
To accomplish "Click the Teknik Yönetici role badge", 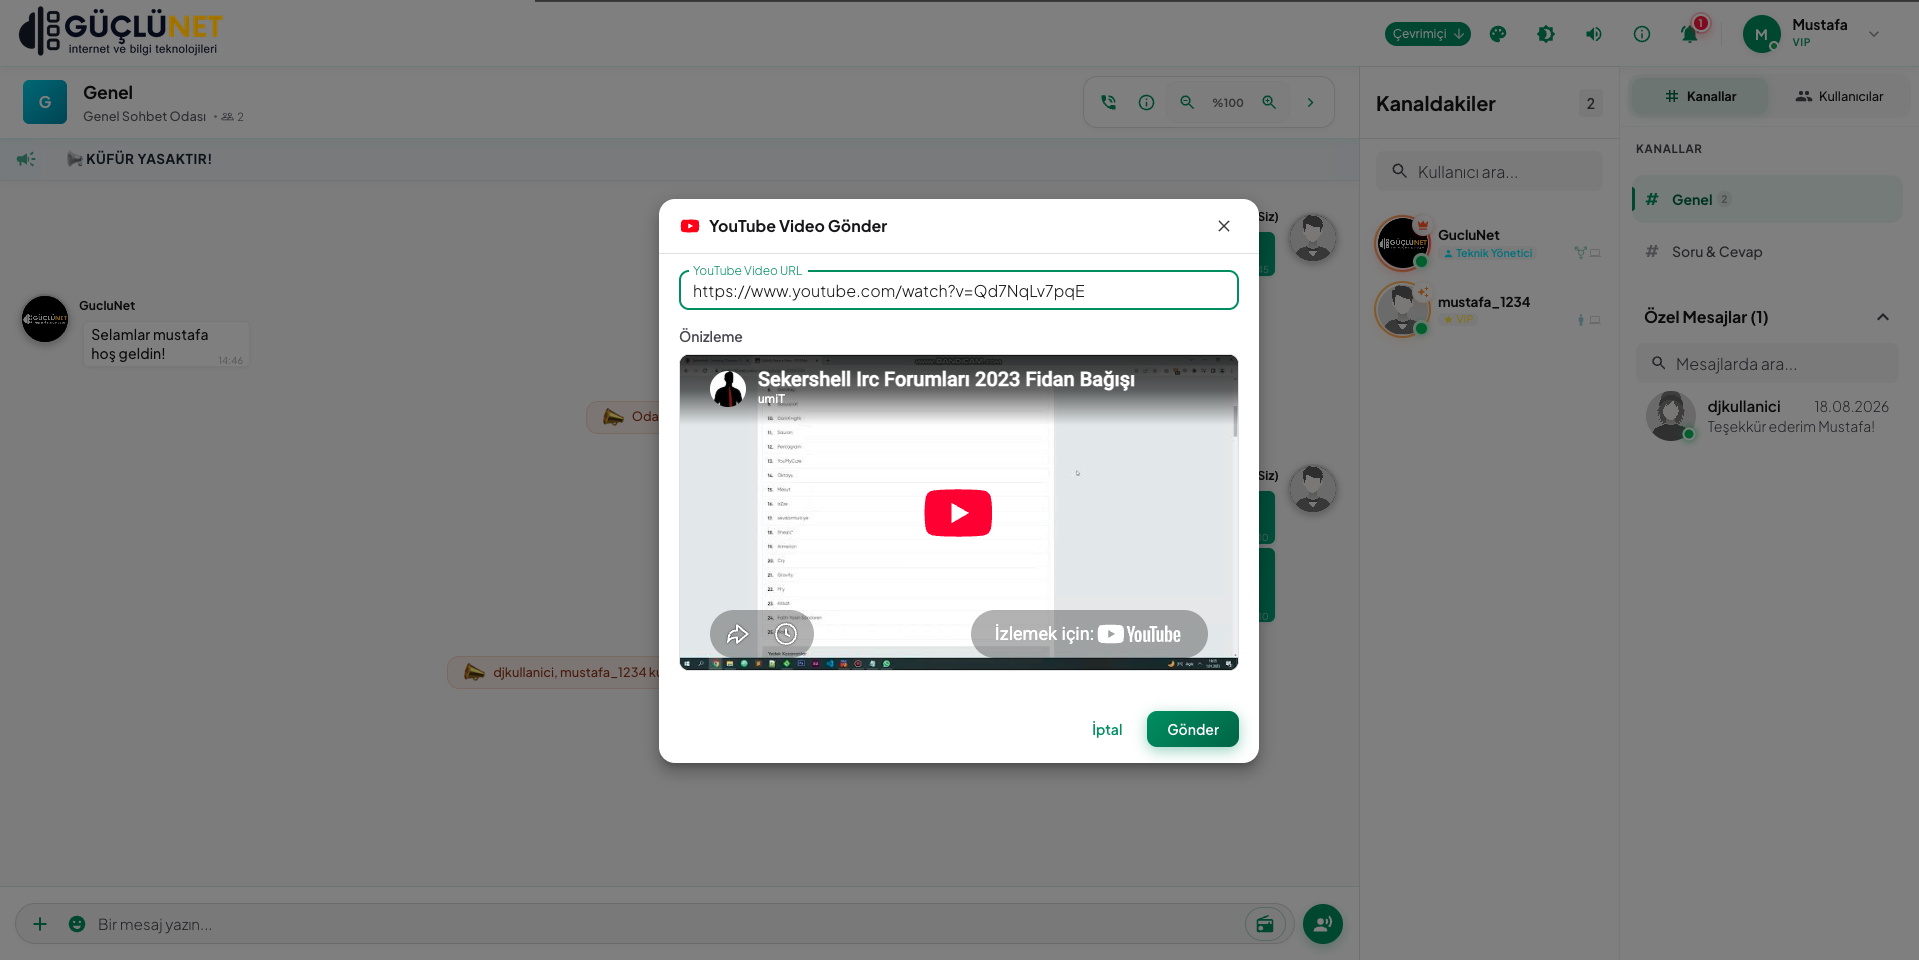I will [1488, 254].
